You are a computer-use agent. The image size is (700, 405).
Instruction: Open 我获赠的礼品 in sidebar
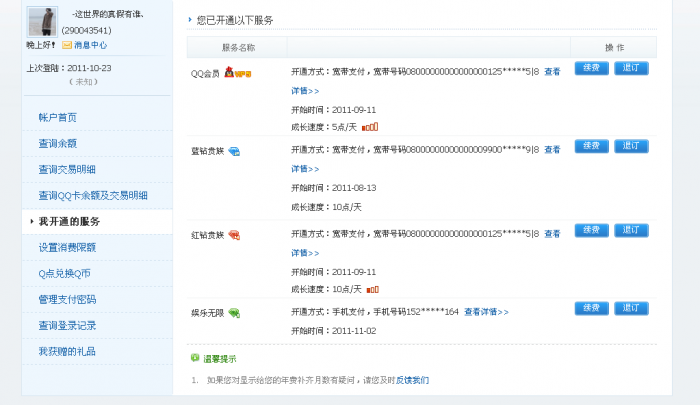coord(67,351)
